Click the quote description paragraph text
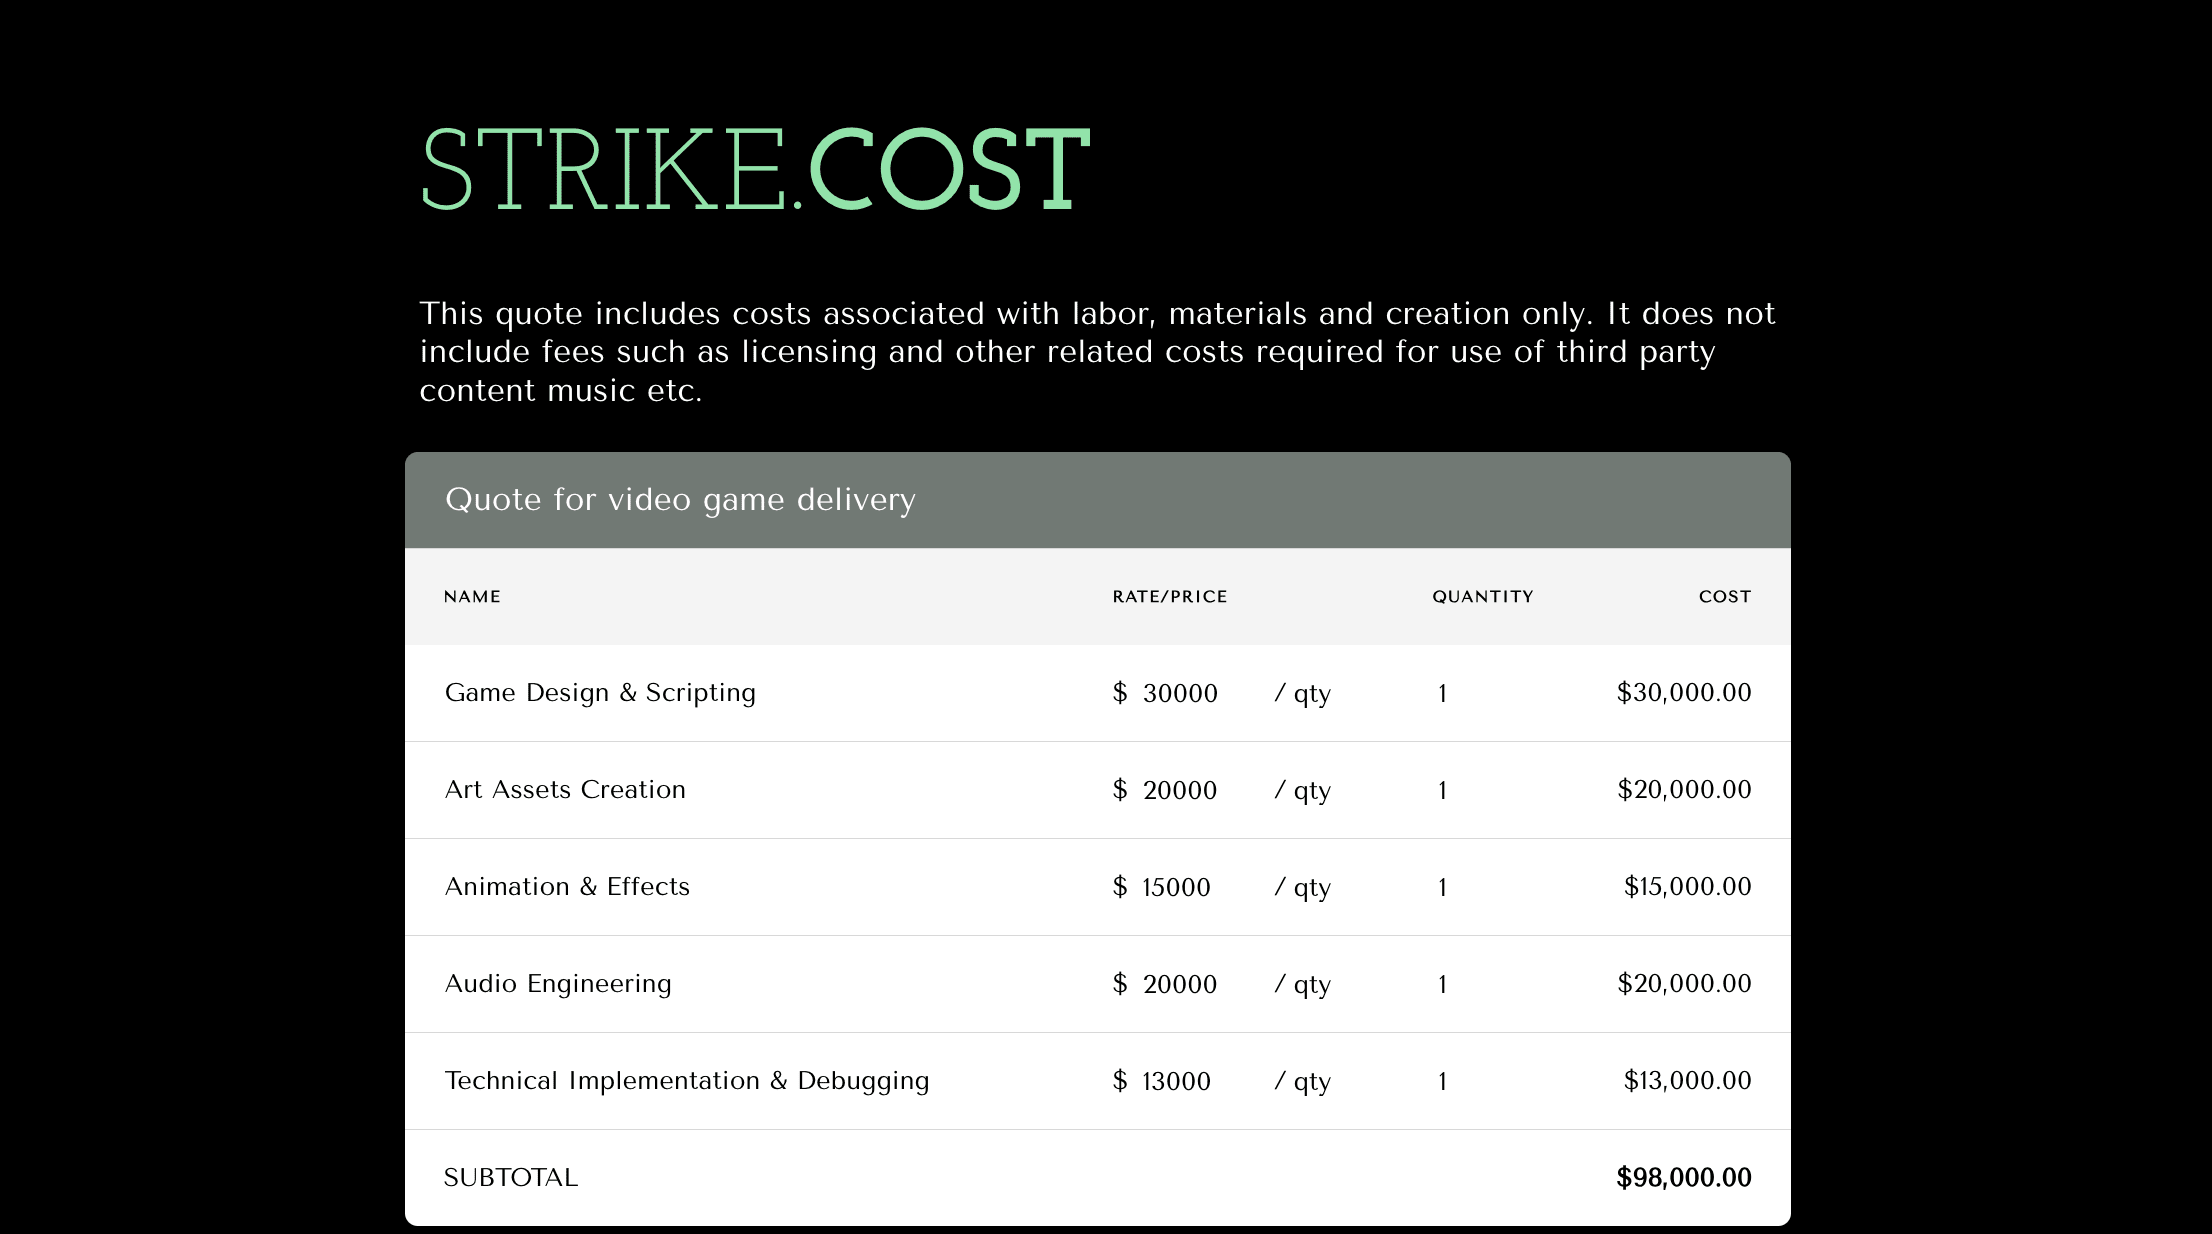2212x1234 pixels. [1096, 352]
